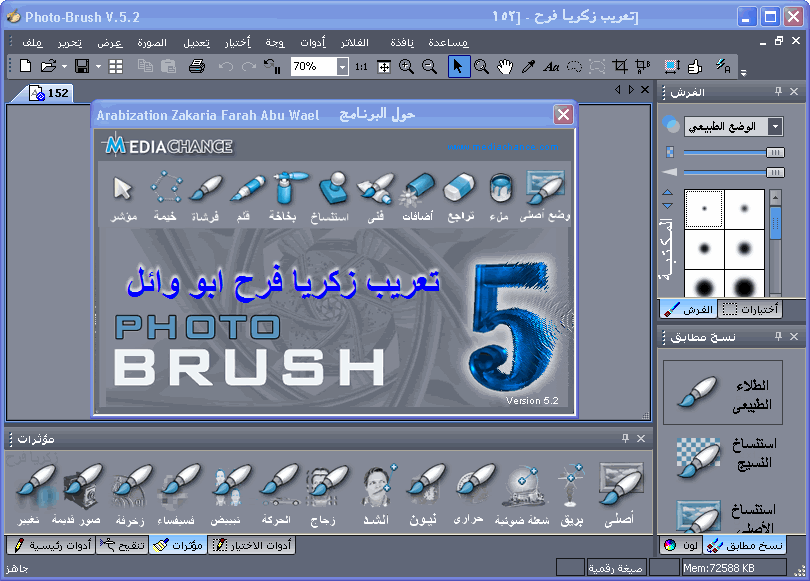Image resolution: width=810 pixels, height=581 pixels.
Task: Toggle pin on الفرش brushes panel
Action: [778, 91]
